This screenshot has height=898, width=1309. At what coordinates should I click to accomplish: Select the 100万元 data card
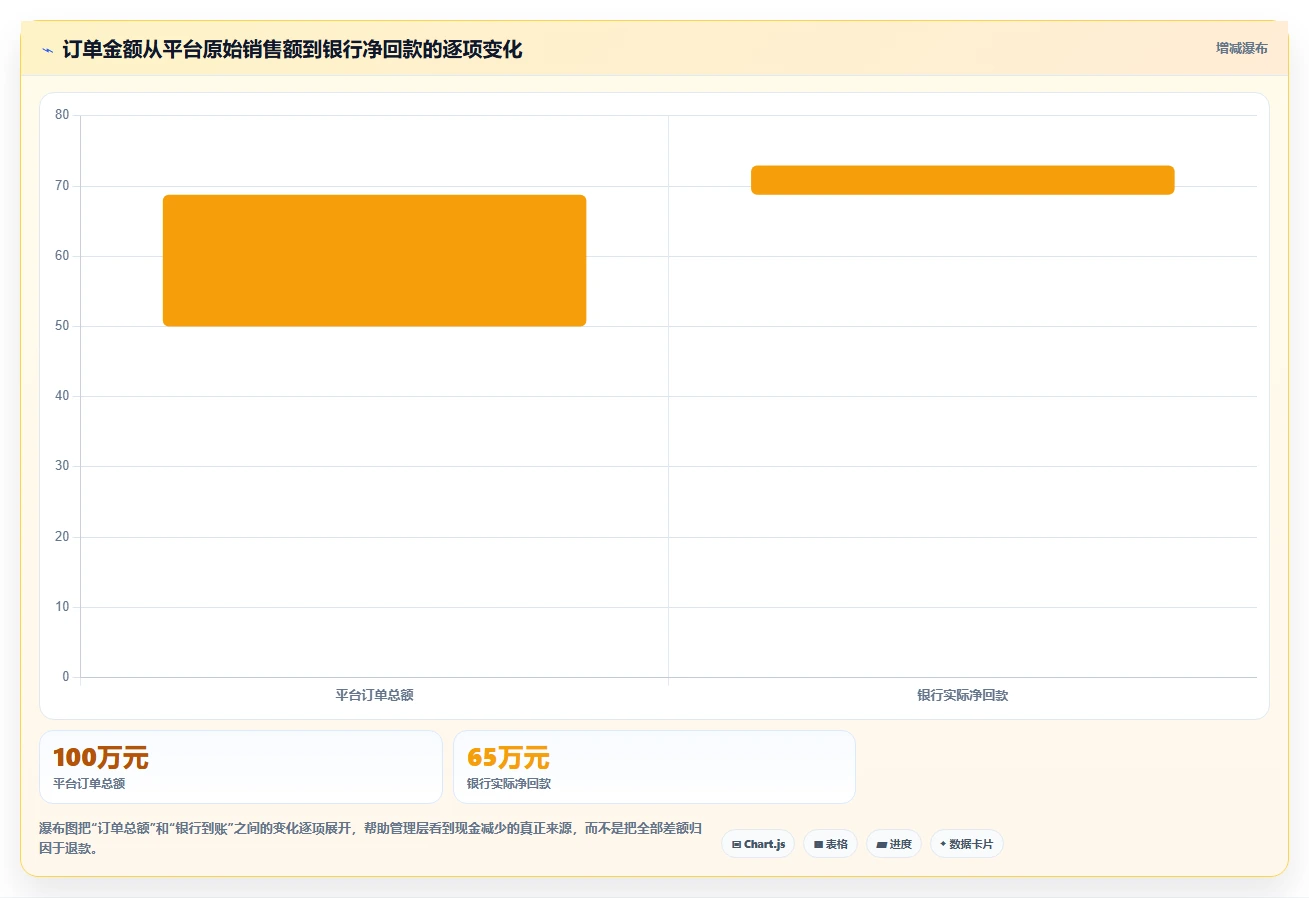coord(241,767)
